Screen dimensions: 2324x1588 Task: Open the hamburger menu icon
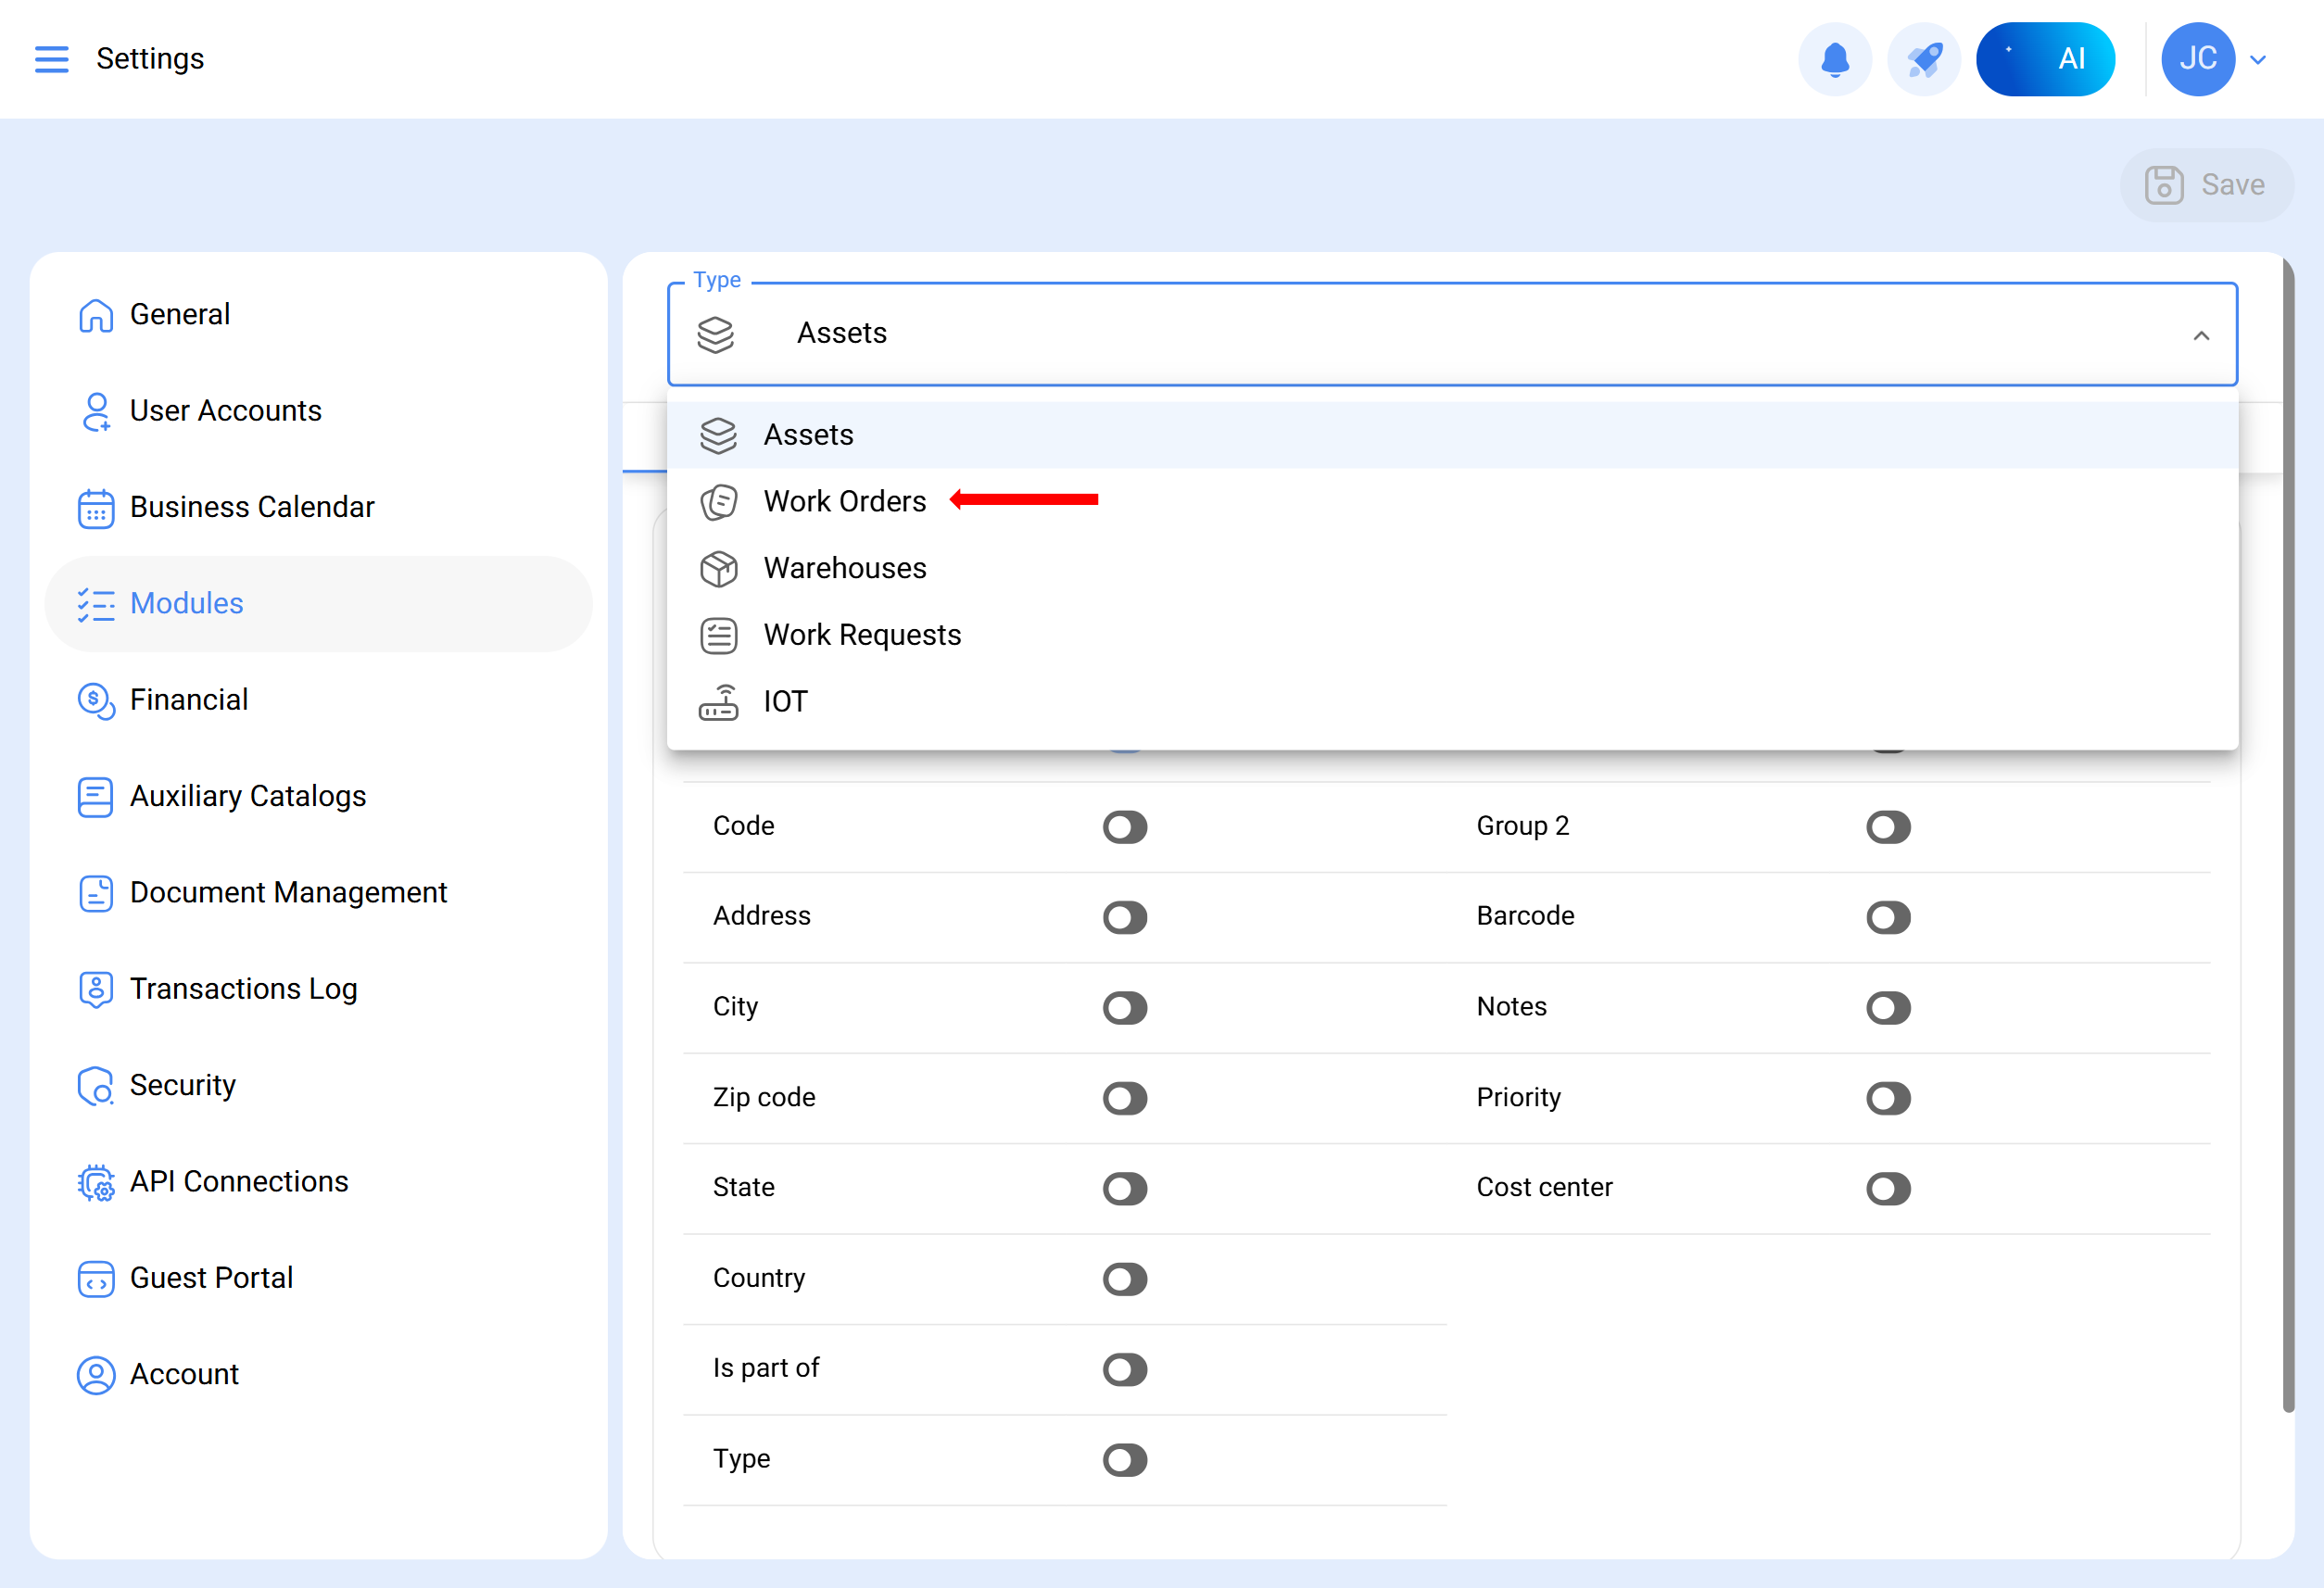[x=52, y=59]
